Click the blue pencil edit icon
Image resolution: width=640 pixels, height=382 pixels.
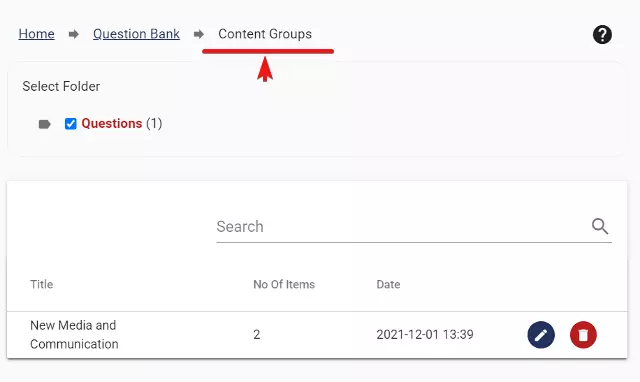click(541, 335)
